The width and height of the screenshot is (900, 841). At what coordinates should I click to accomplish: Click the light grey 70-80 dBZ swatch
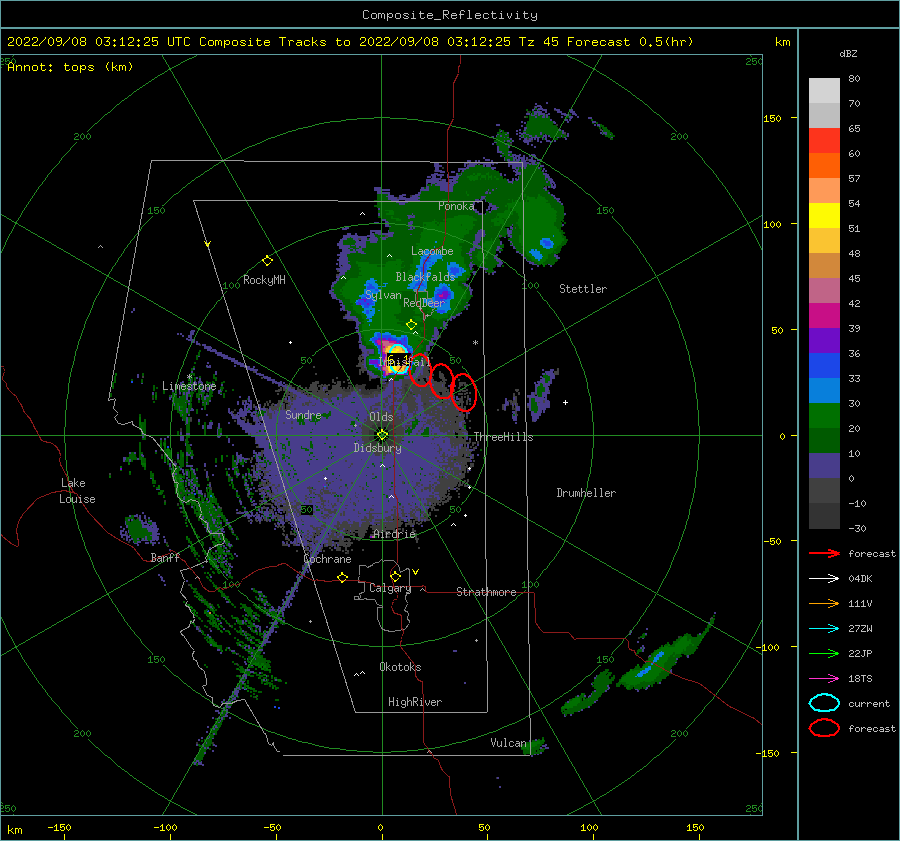coord(824,91)
